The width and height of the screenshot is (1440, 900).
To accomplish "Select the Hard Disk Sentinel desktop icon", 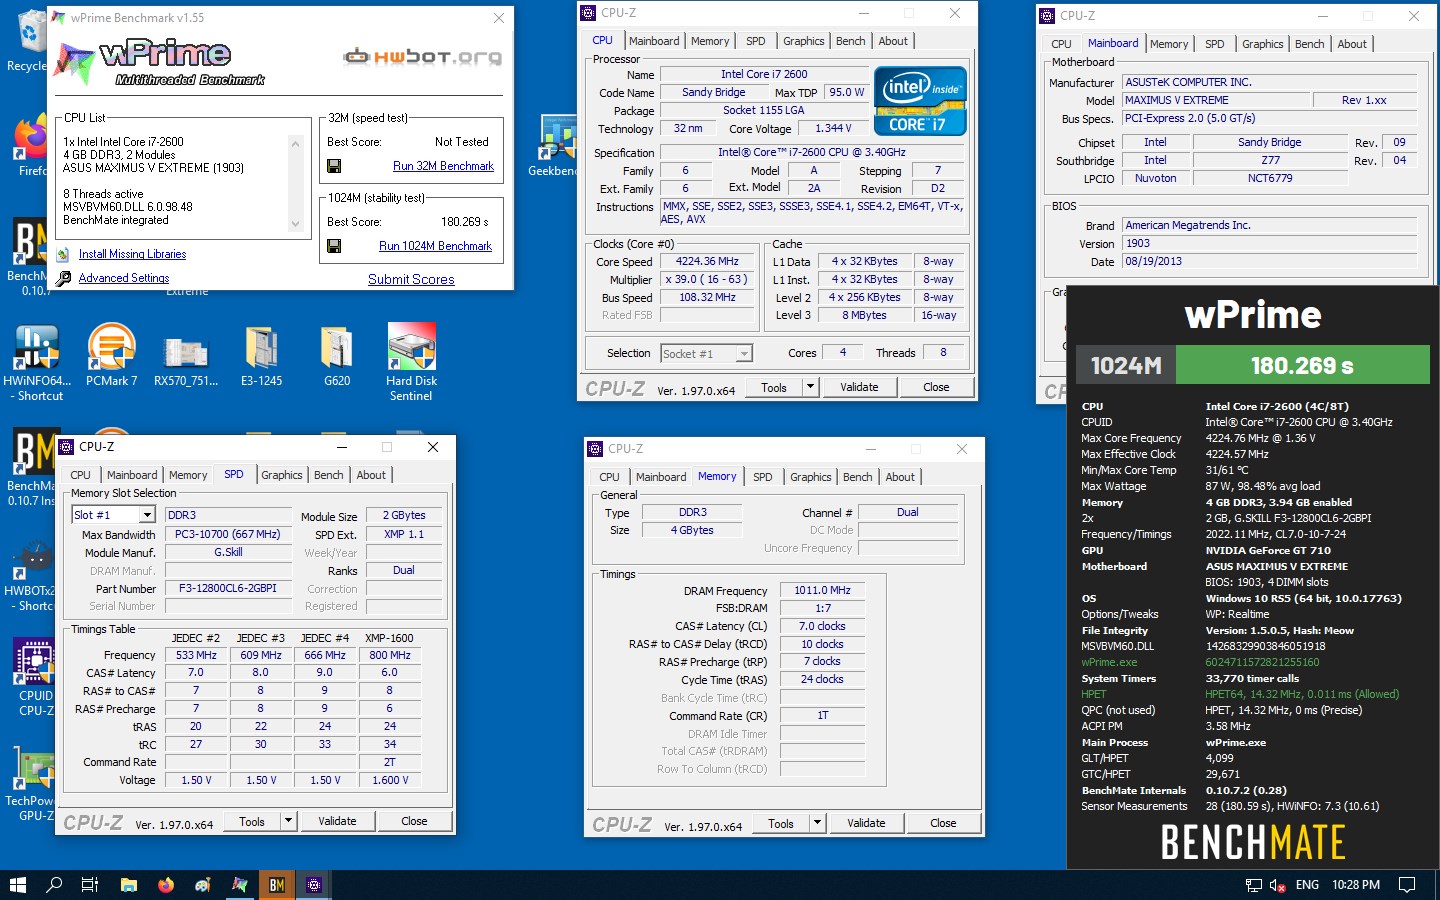I will pos(411,363).
